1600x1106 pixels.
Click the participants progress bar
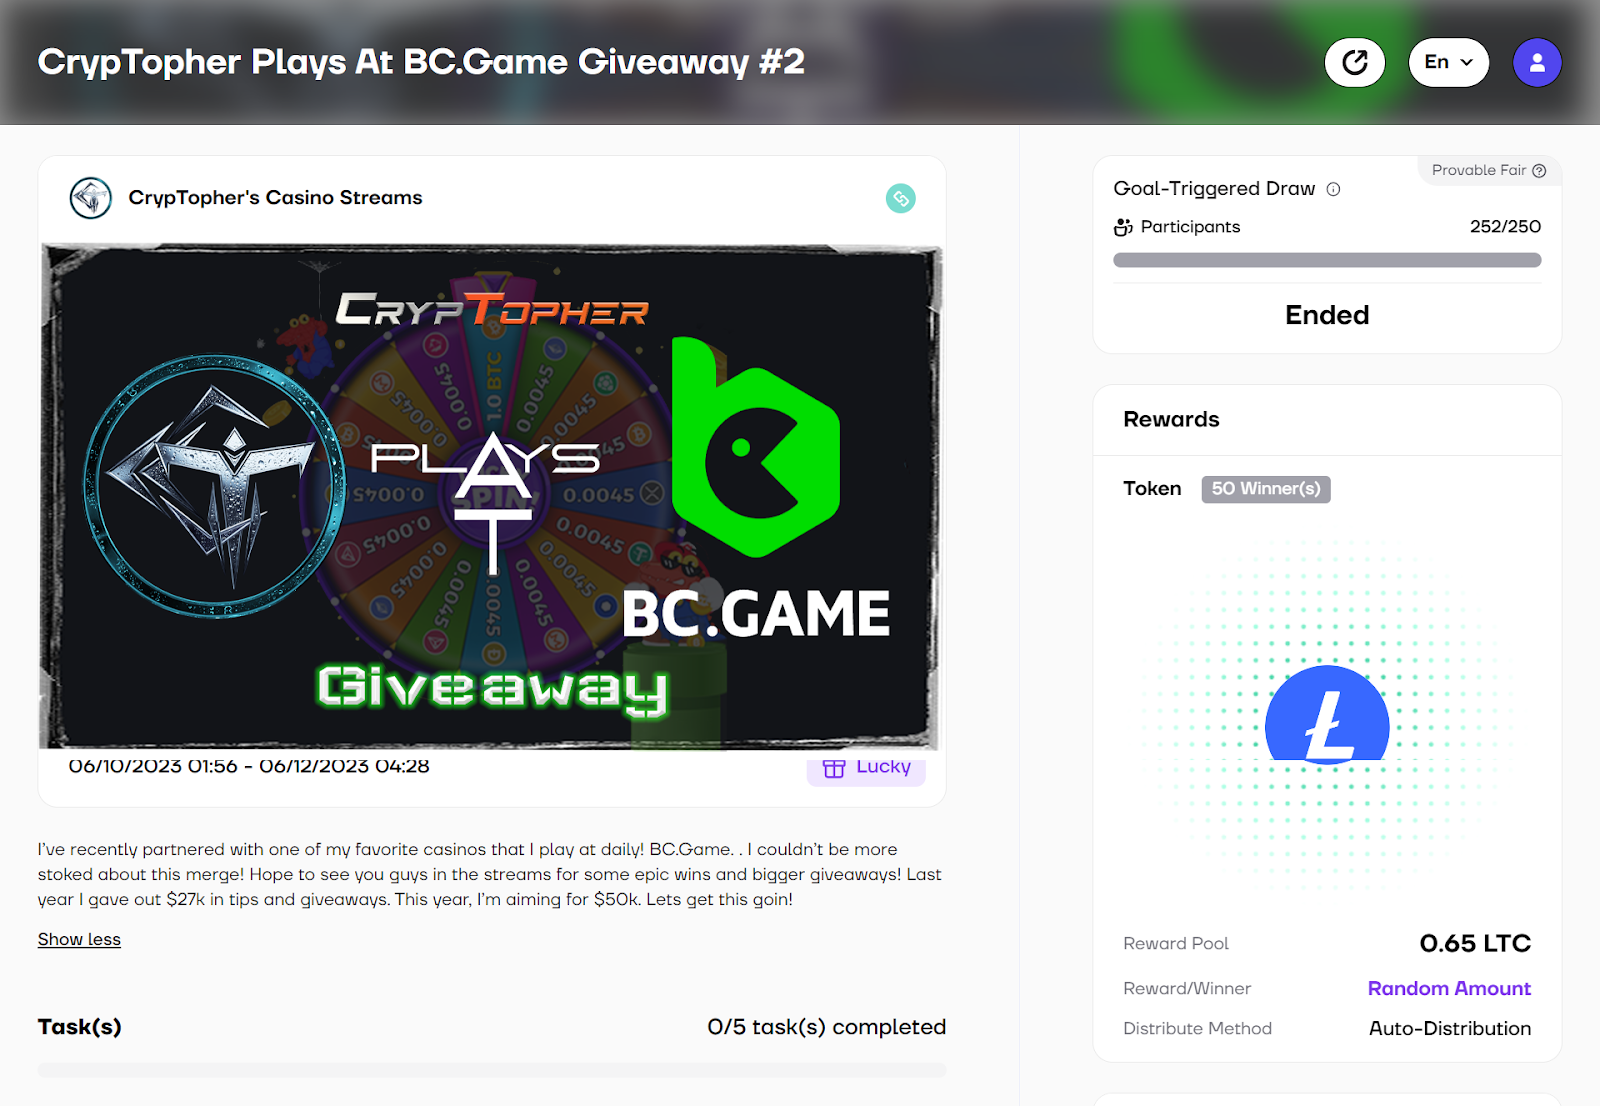pyautogui.click(x=1327, y=260)
